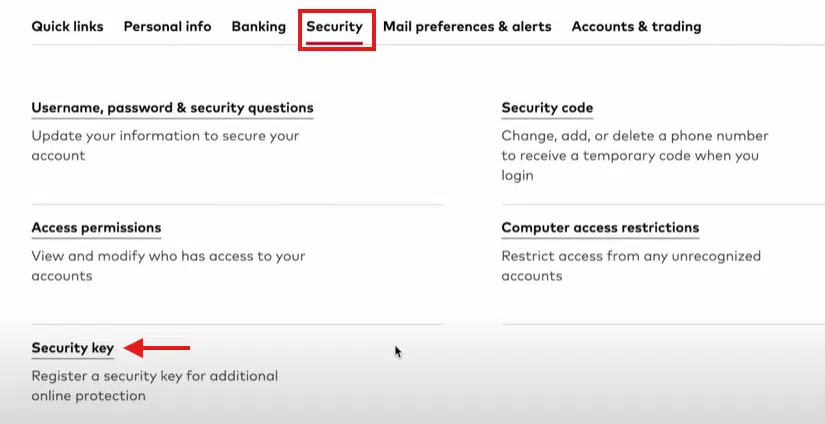Image resolution: width=825 pixels, height=424 pixels.
Task: Click "Restrict access from any unrecognized" description
Action: (630, 256)
